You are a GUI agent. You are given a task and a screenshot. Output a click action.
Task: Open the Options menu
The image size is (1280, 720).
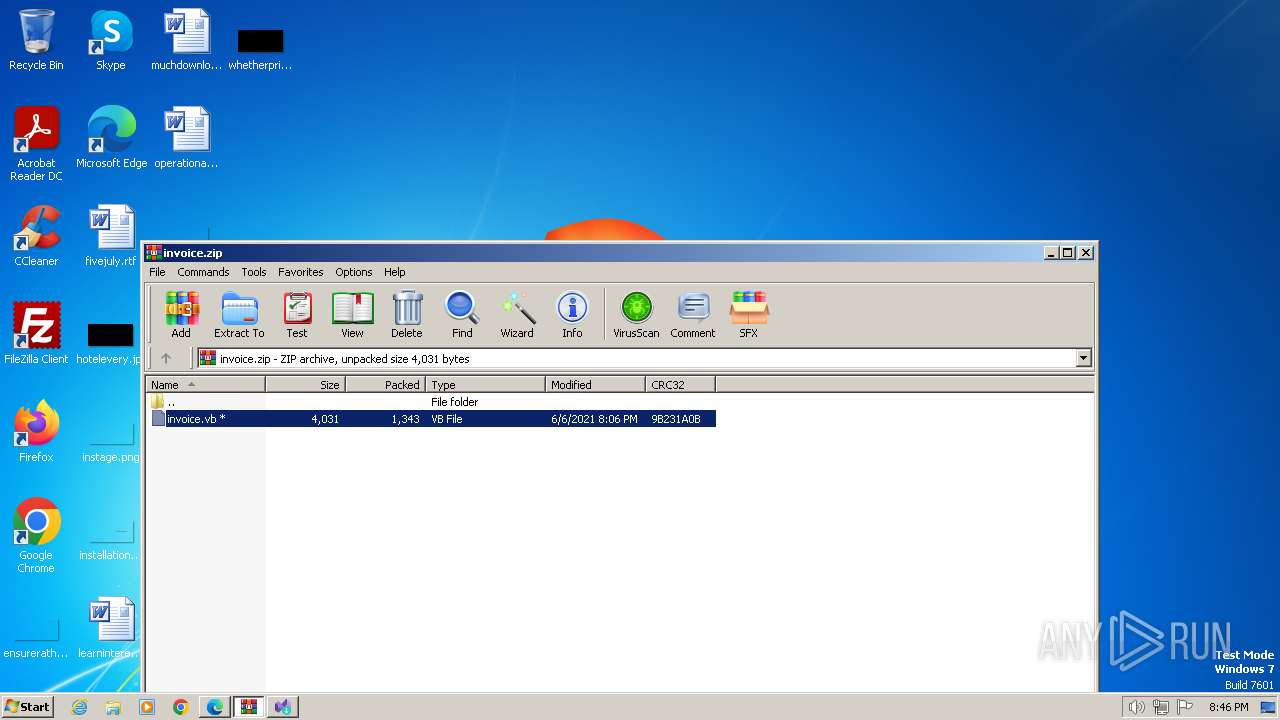click(354, 272)
